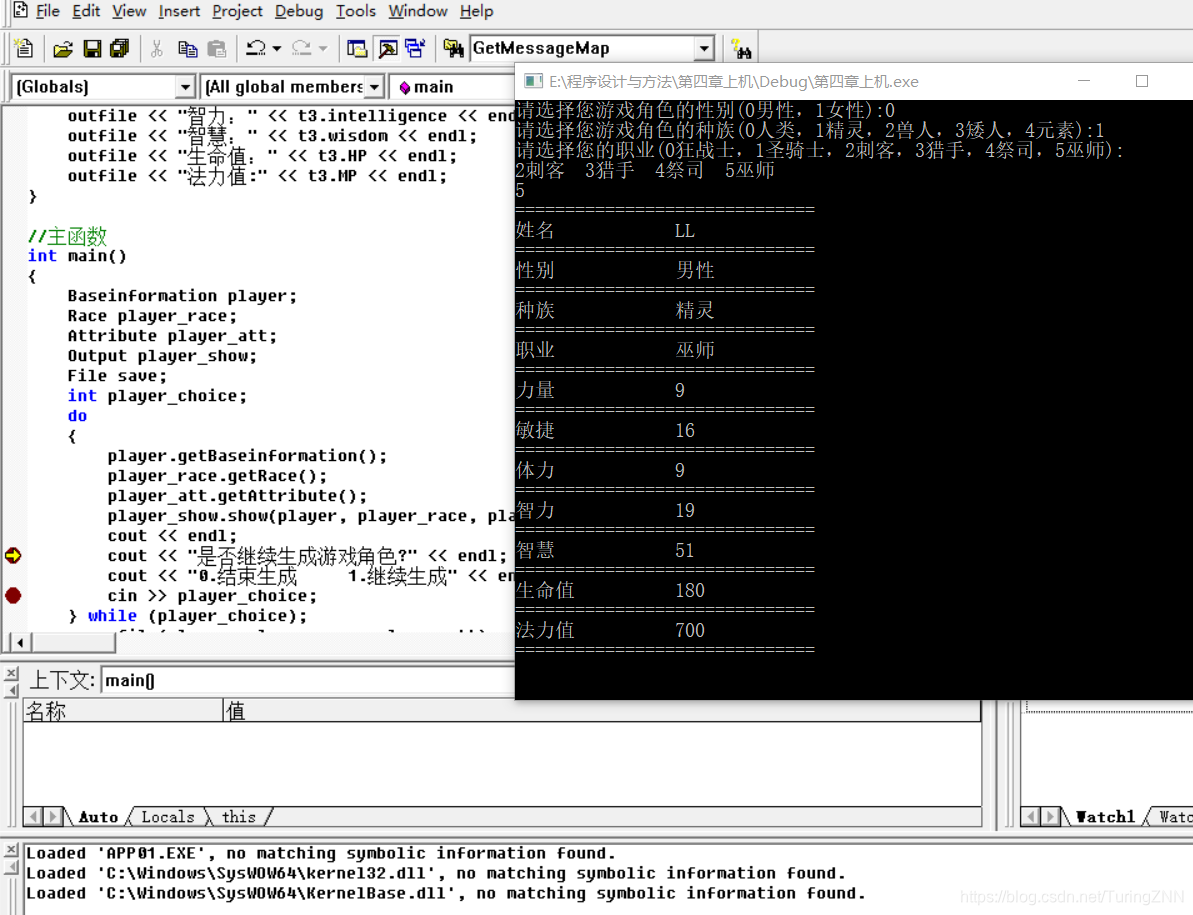Viewport: 1193px width, 915px height.
Task: Toggle the Workspace window icon
Action: click(357, 49)
